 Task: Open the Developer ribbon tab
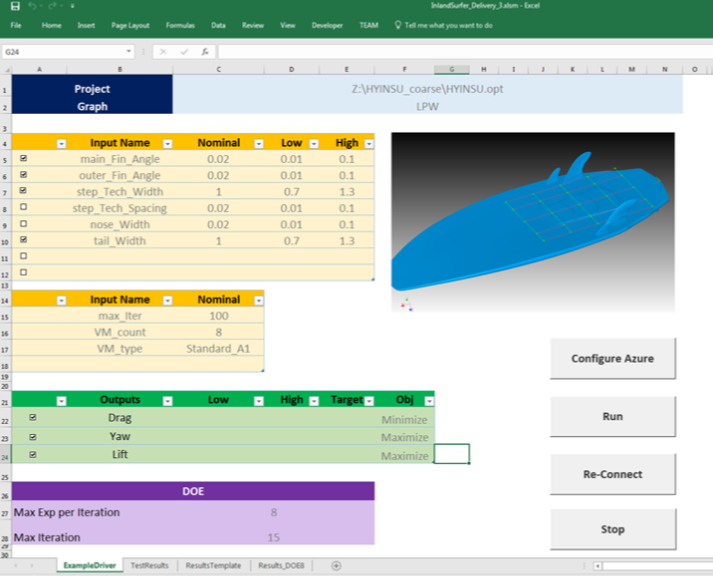click(326, 24)
